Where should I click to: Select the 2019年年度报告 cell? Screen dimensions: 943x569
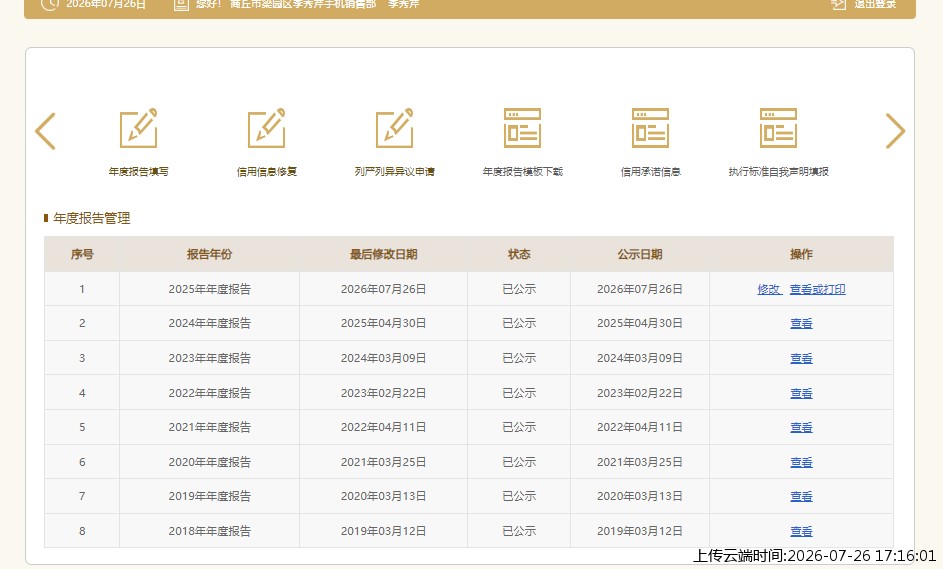pyautogui.click(x=209, y=497)
